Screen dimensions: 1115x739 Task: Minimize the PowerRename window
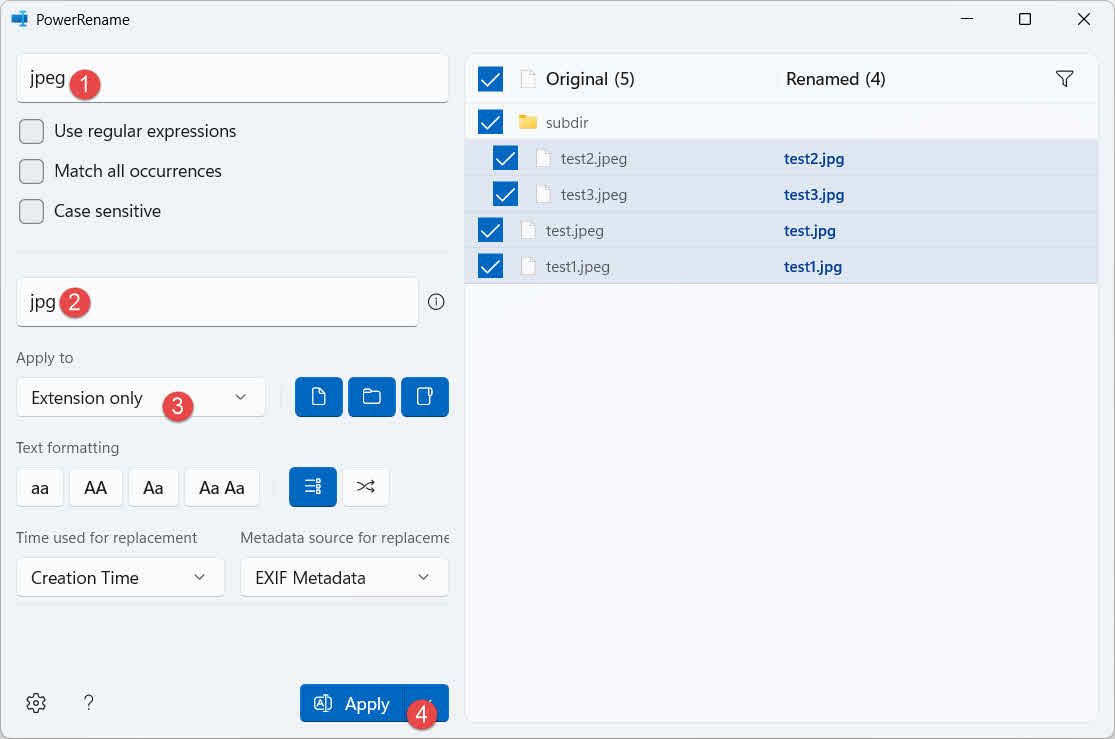(x=967, y=19)
